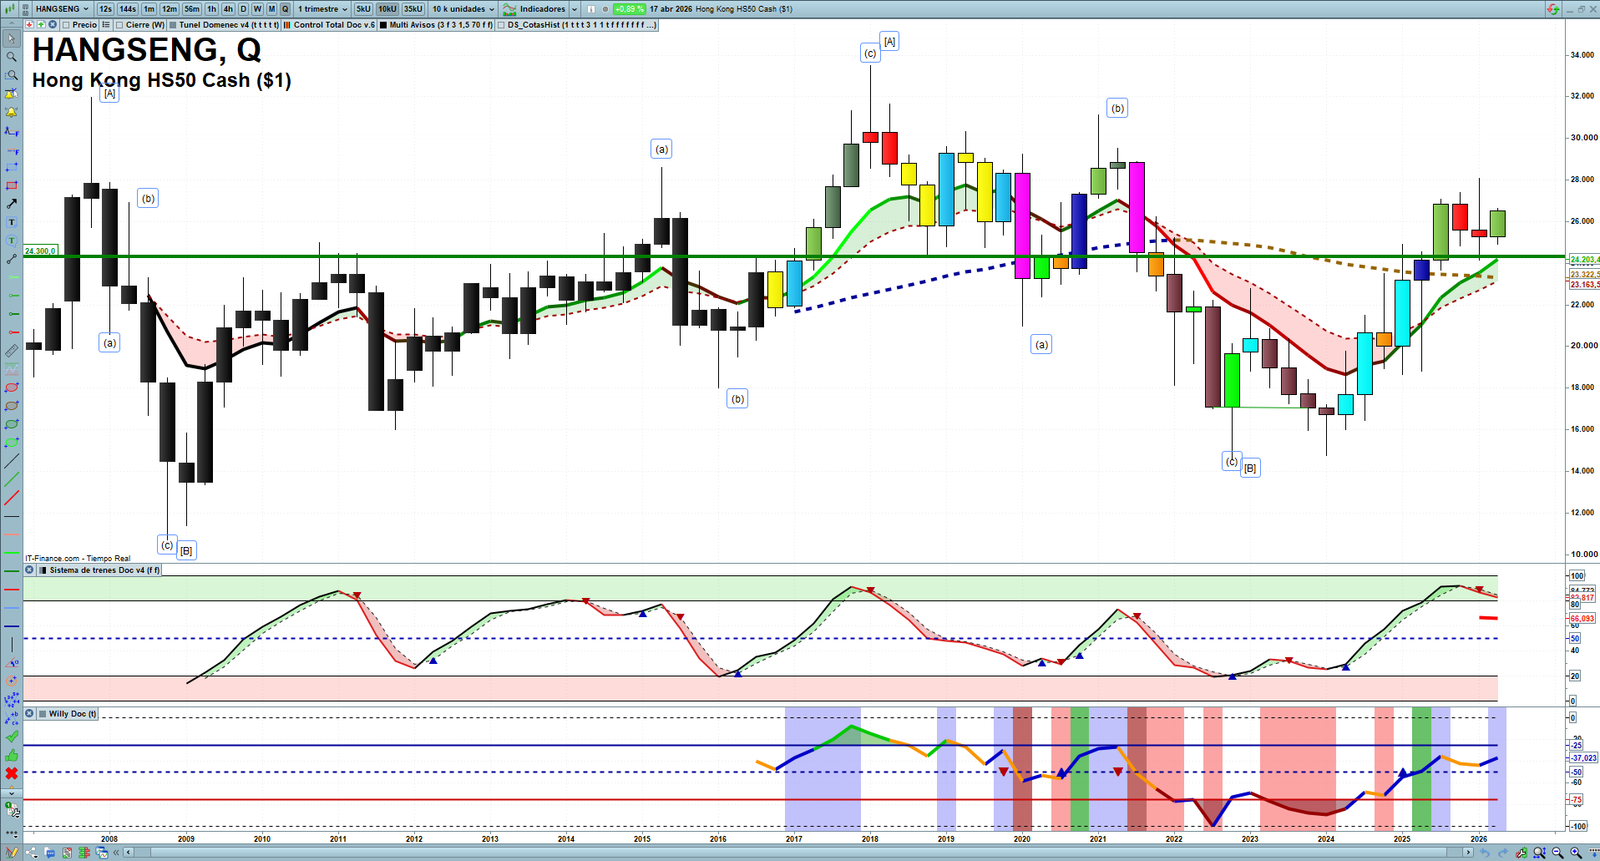Click zoom-out magnifier at bottom right
This screenshot has height=861, width=1600.
(x=1558, y=853)
